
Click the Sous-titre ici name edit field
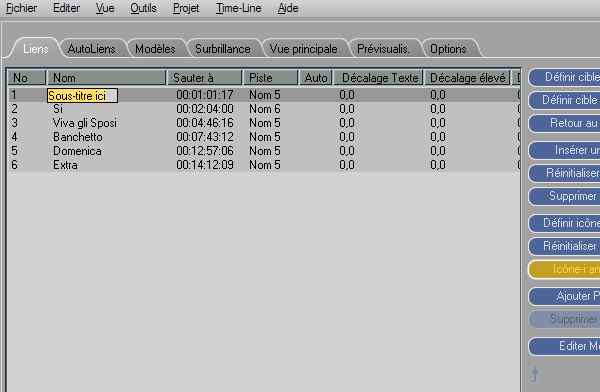pos(82,96)
